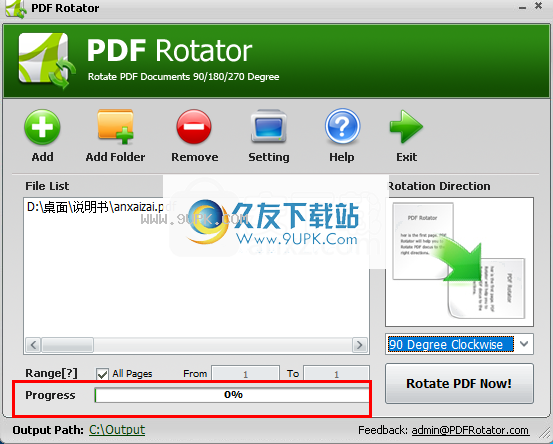Click the Progress bar showing 0%
Image resolution: width=553 pixels, height=444 pixels.
(x=232, y=395)
